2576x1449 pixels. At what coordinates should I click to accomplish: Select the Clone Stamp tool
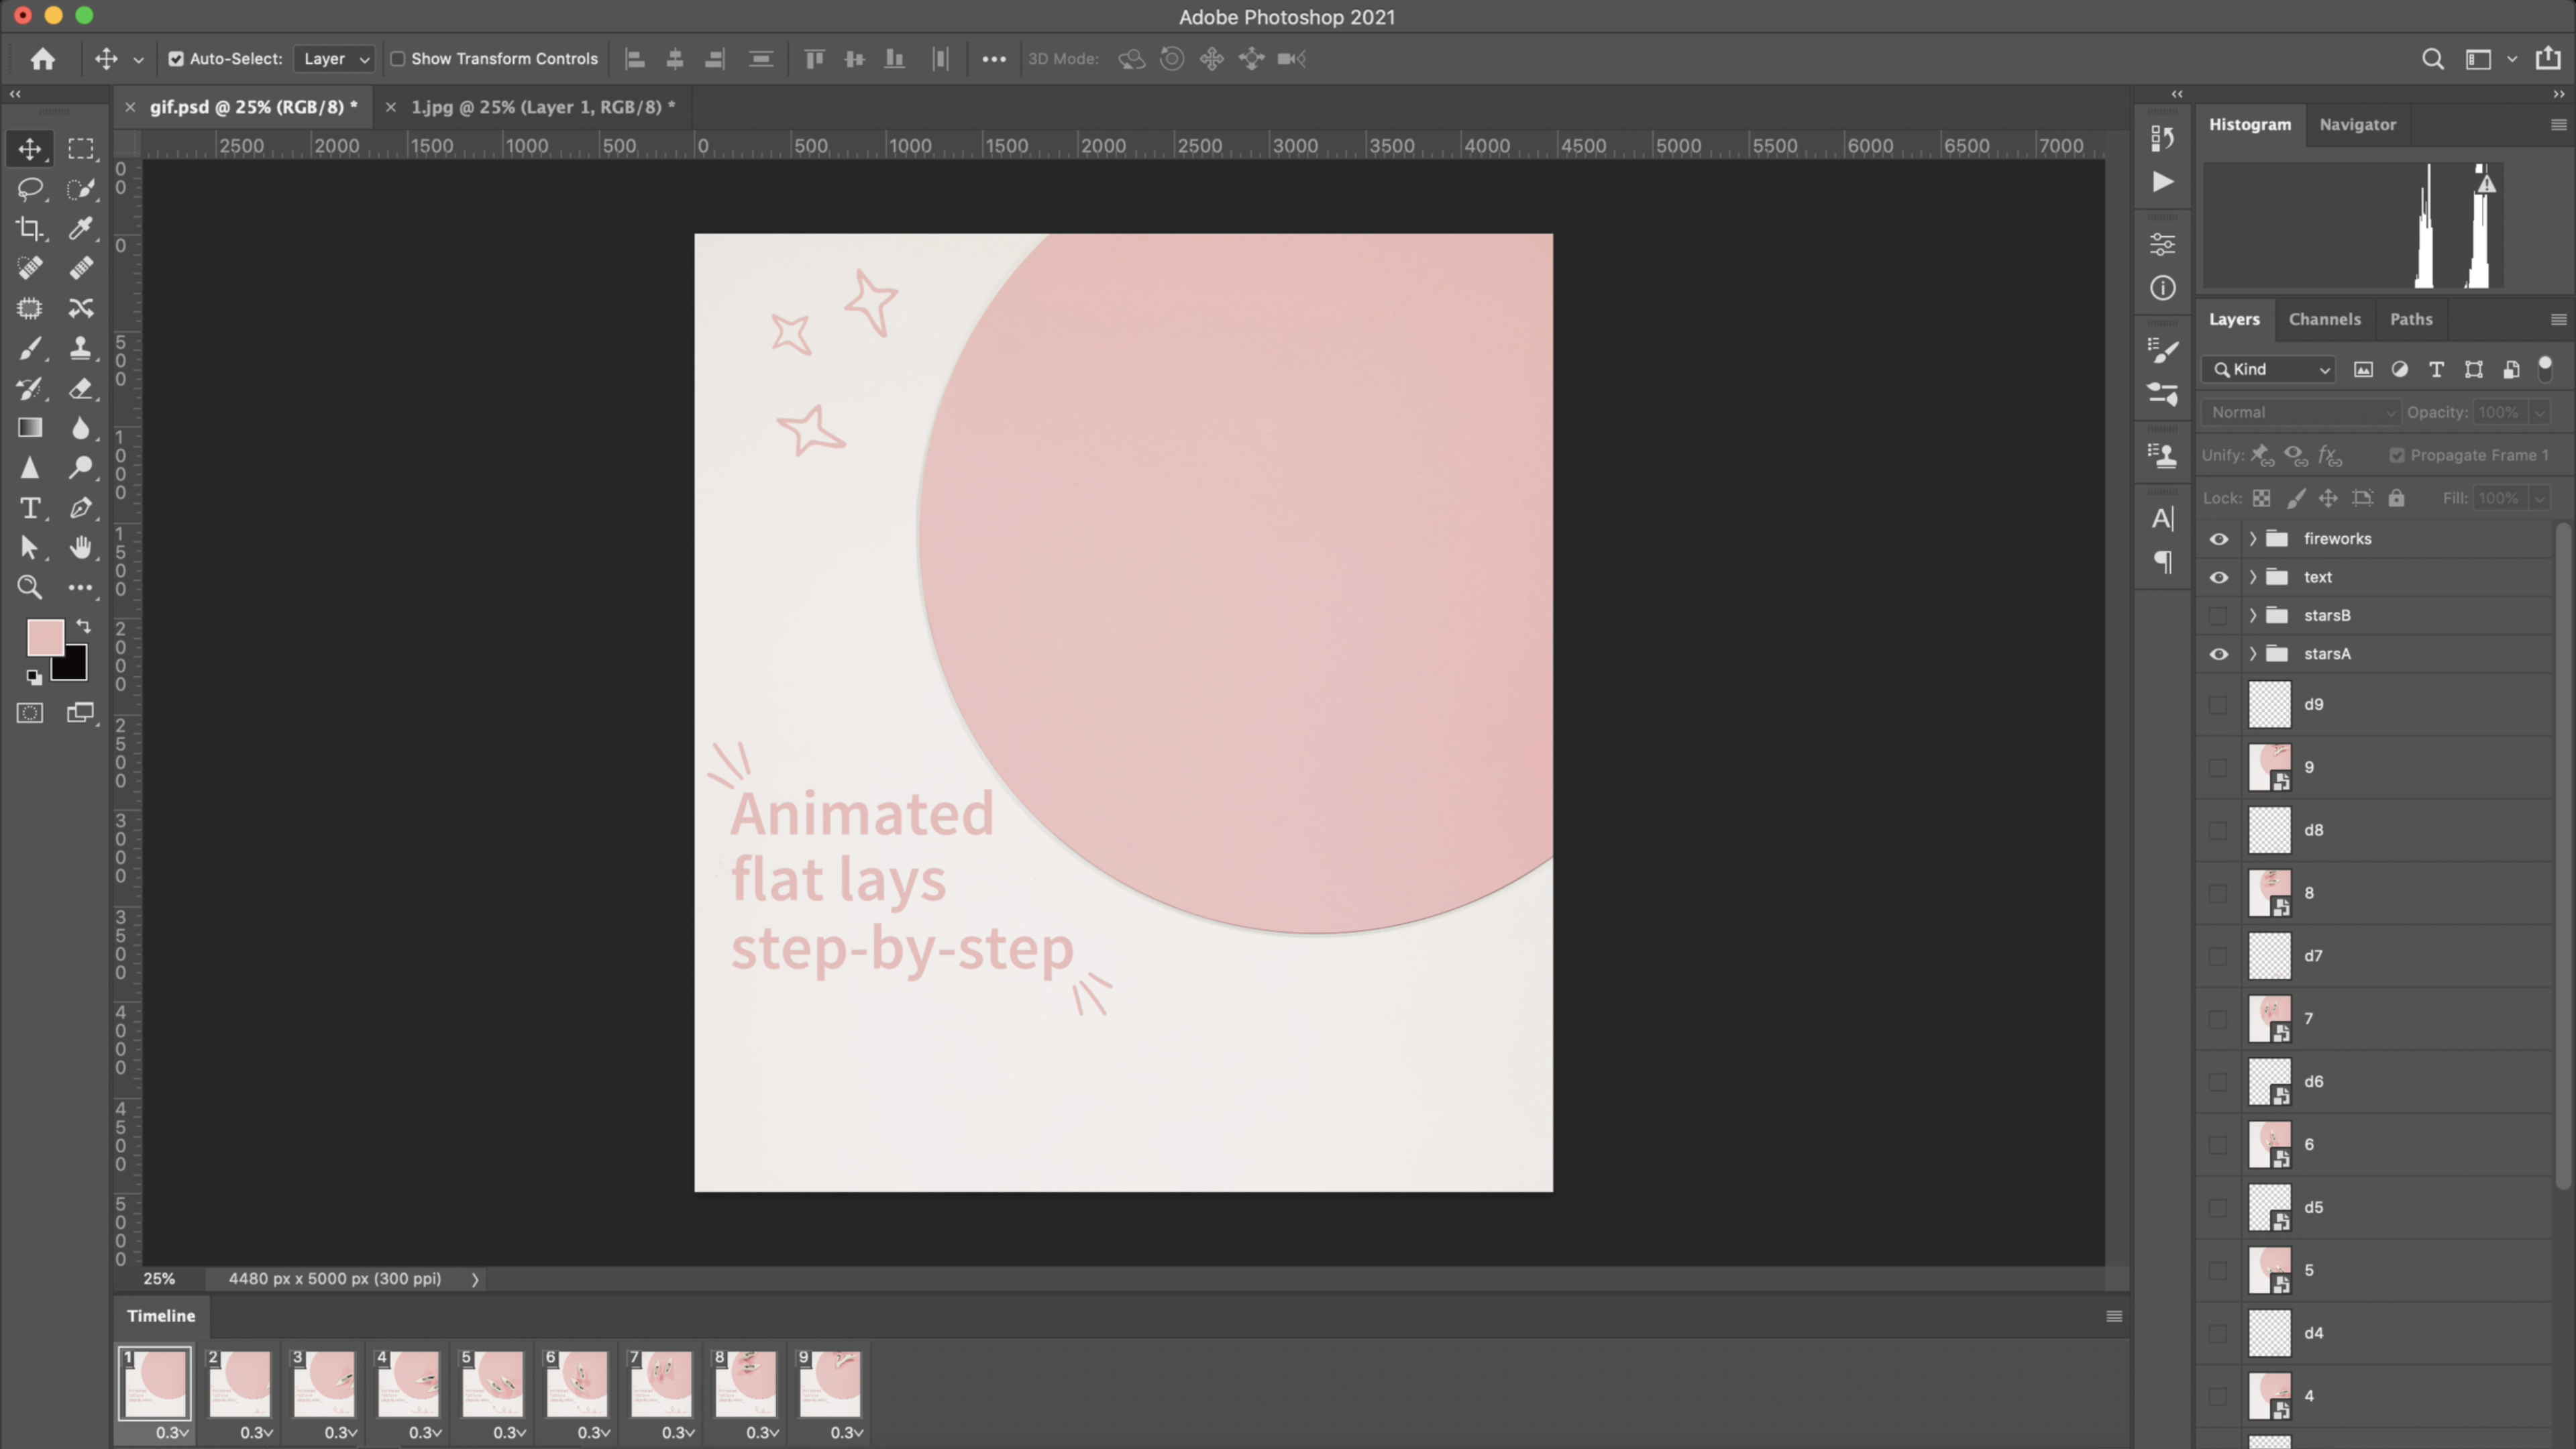81,349
